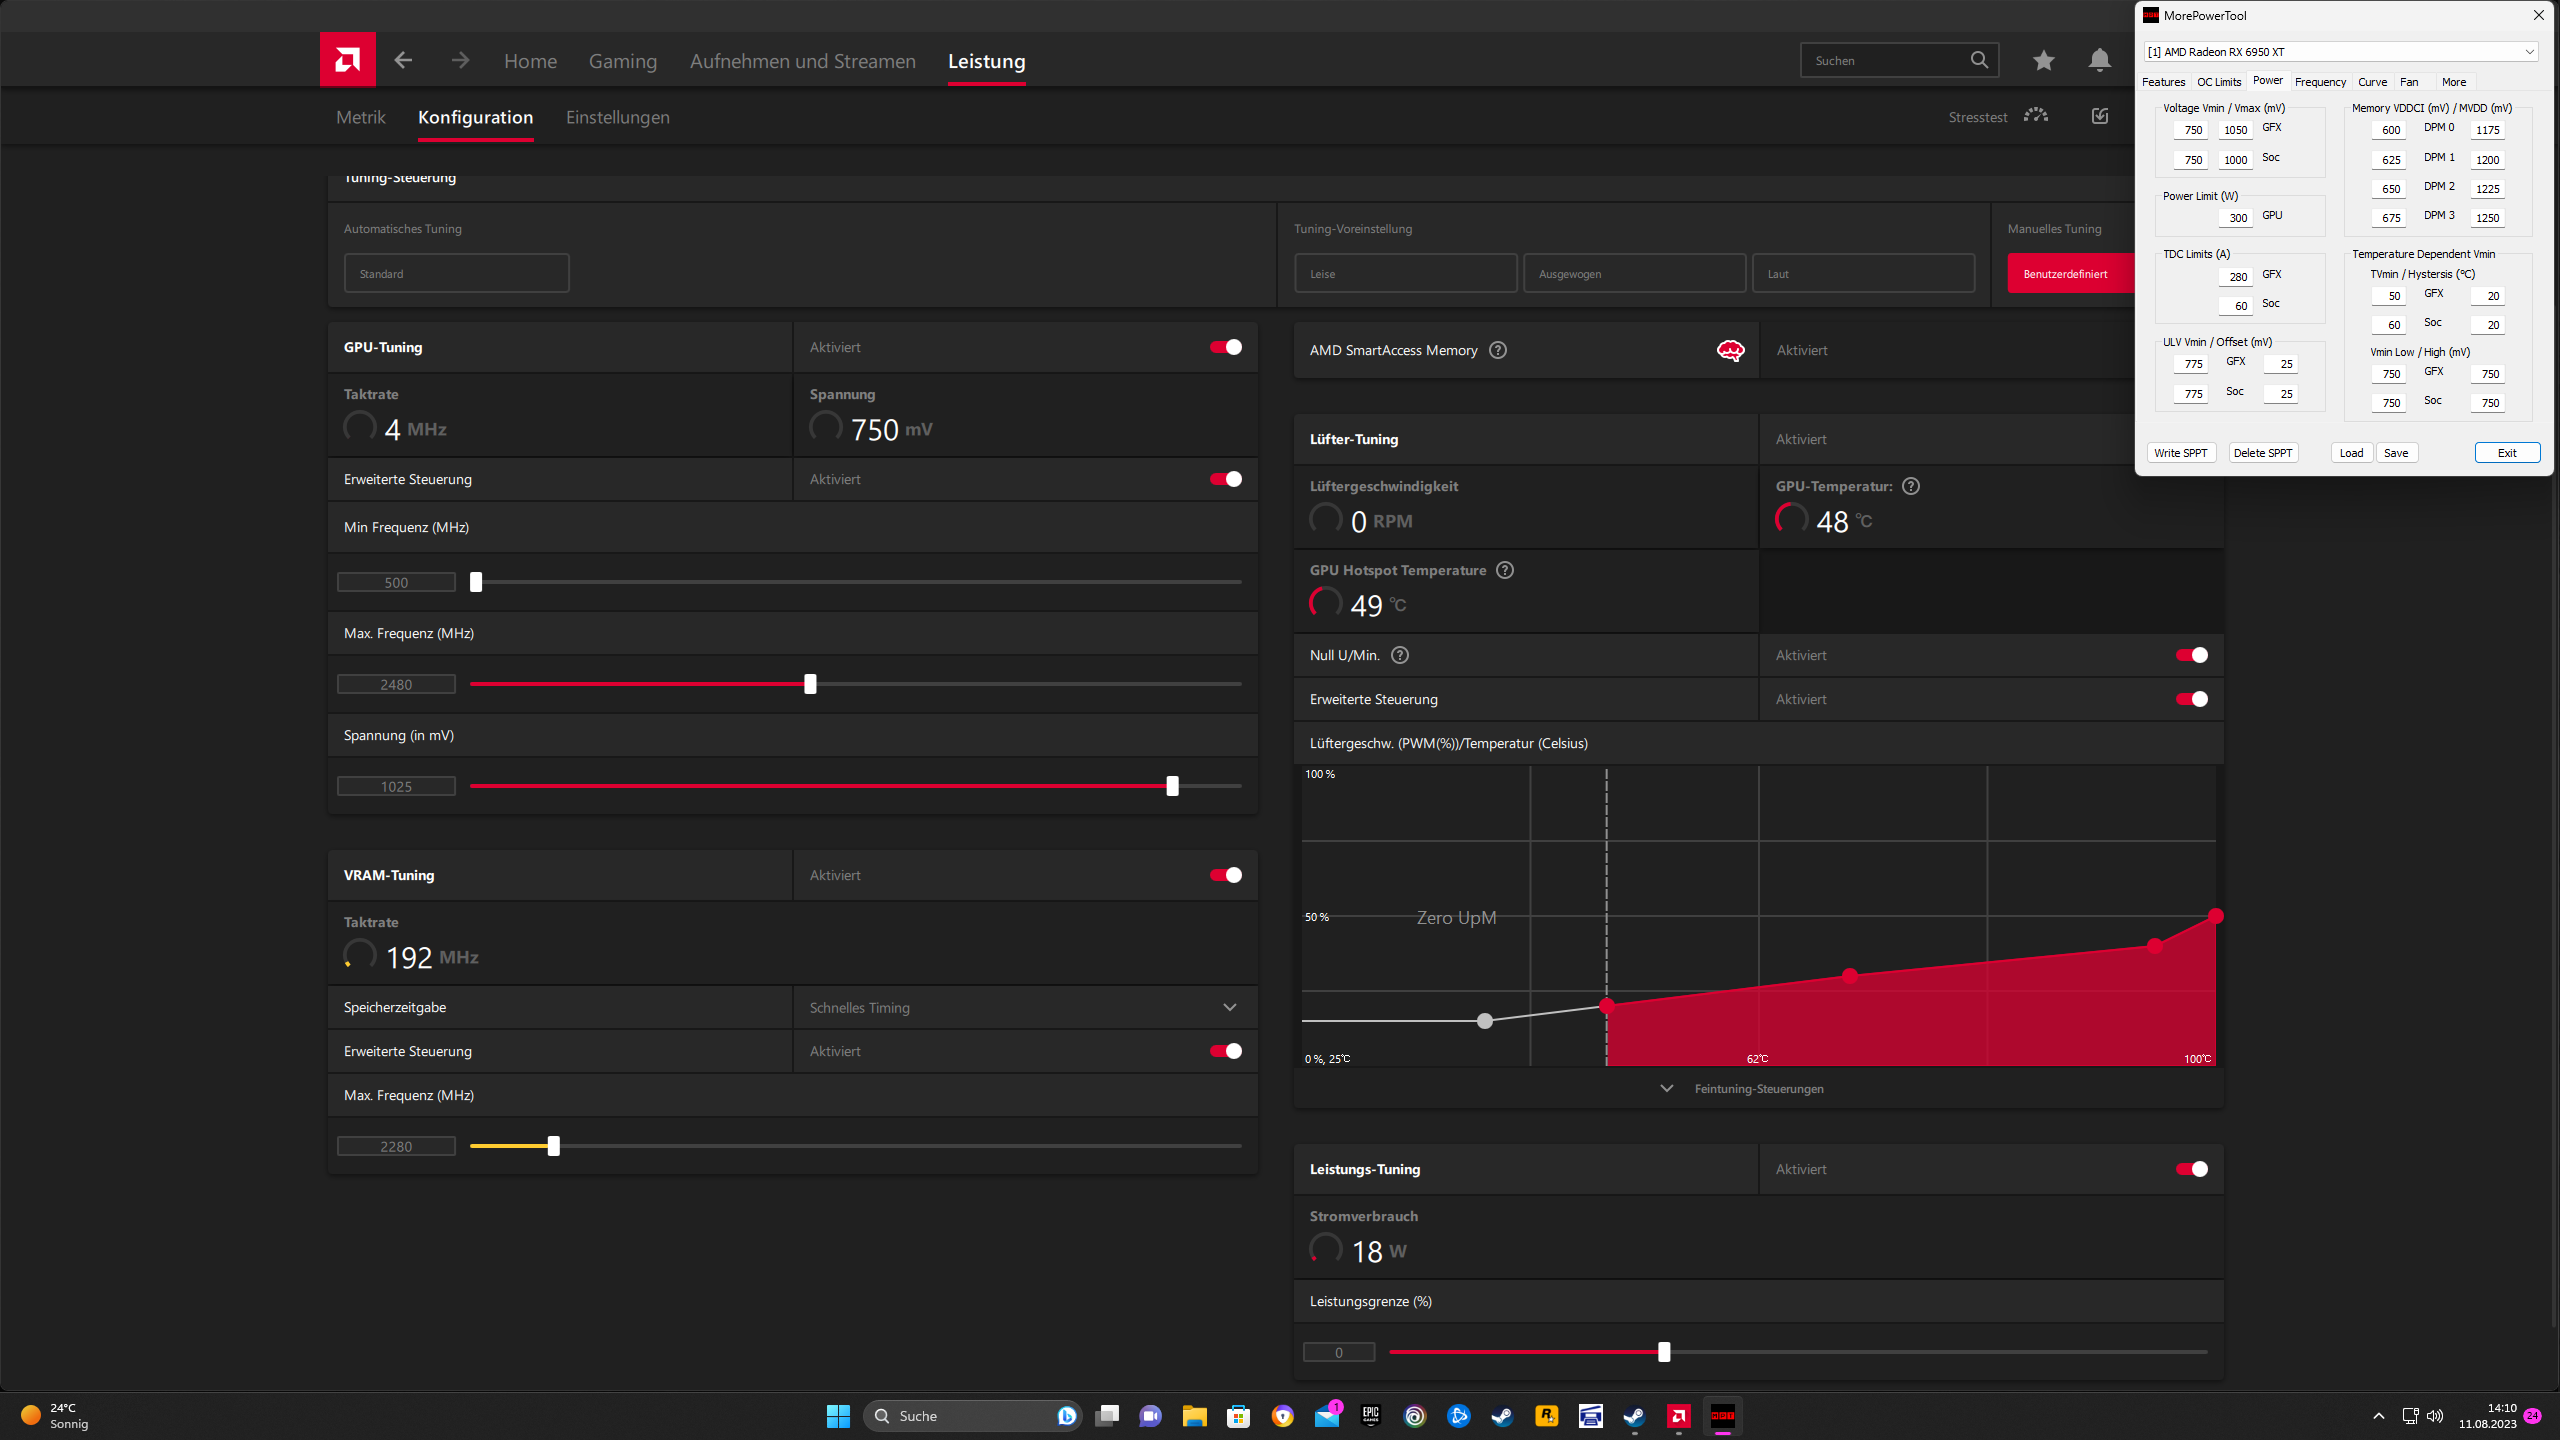This screenshot has height=1440, width=2560.
Task: Toggle the Null U/Min. switch
Action: 2191,655
